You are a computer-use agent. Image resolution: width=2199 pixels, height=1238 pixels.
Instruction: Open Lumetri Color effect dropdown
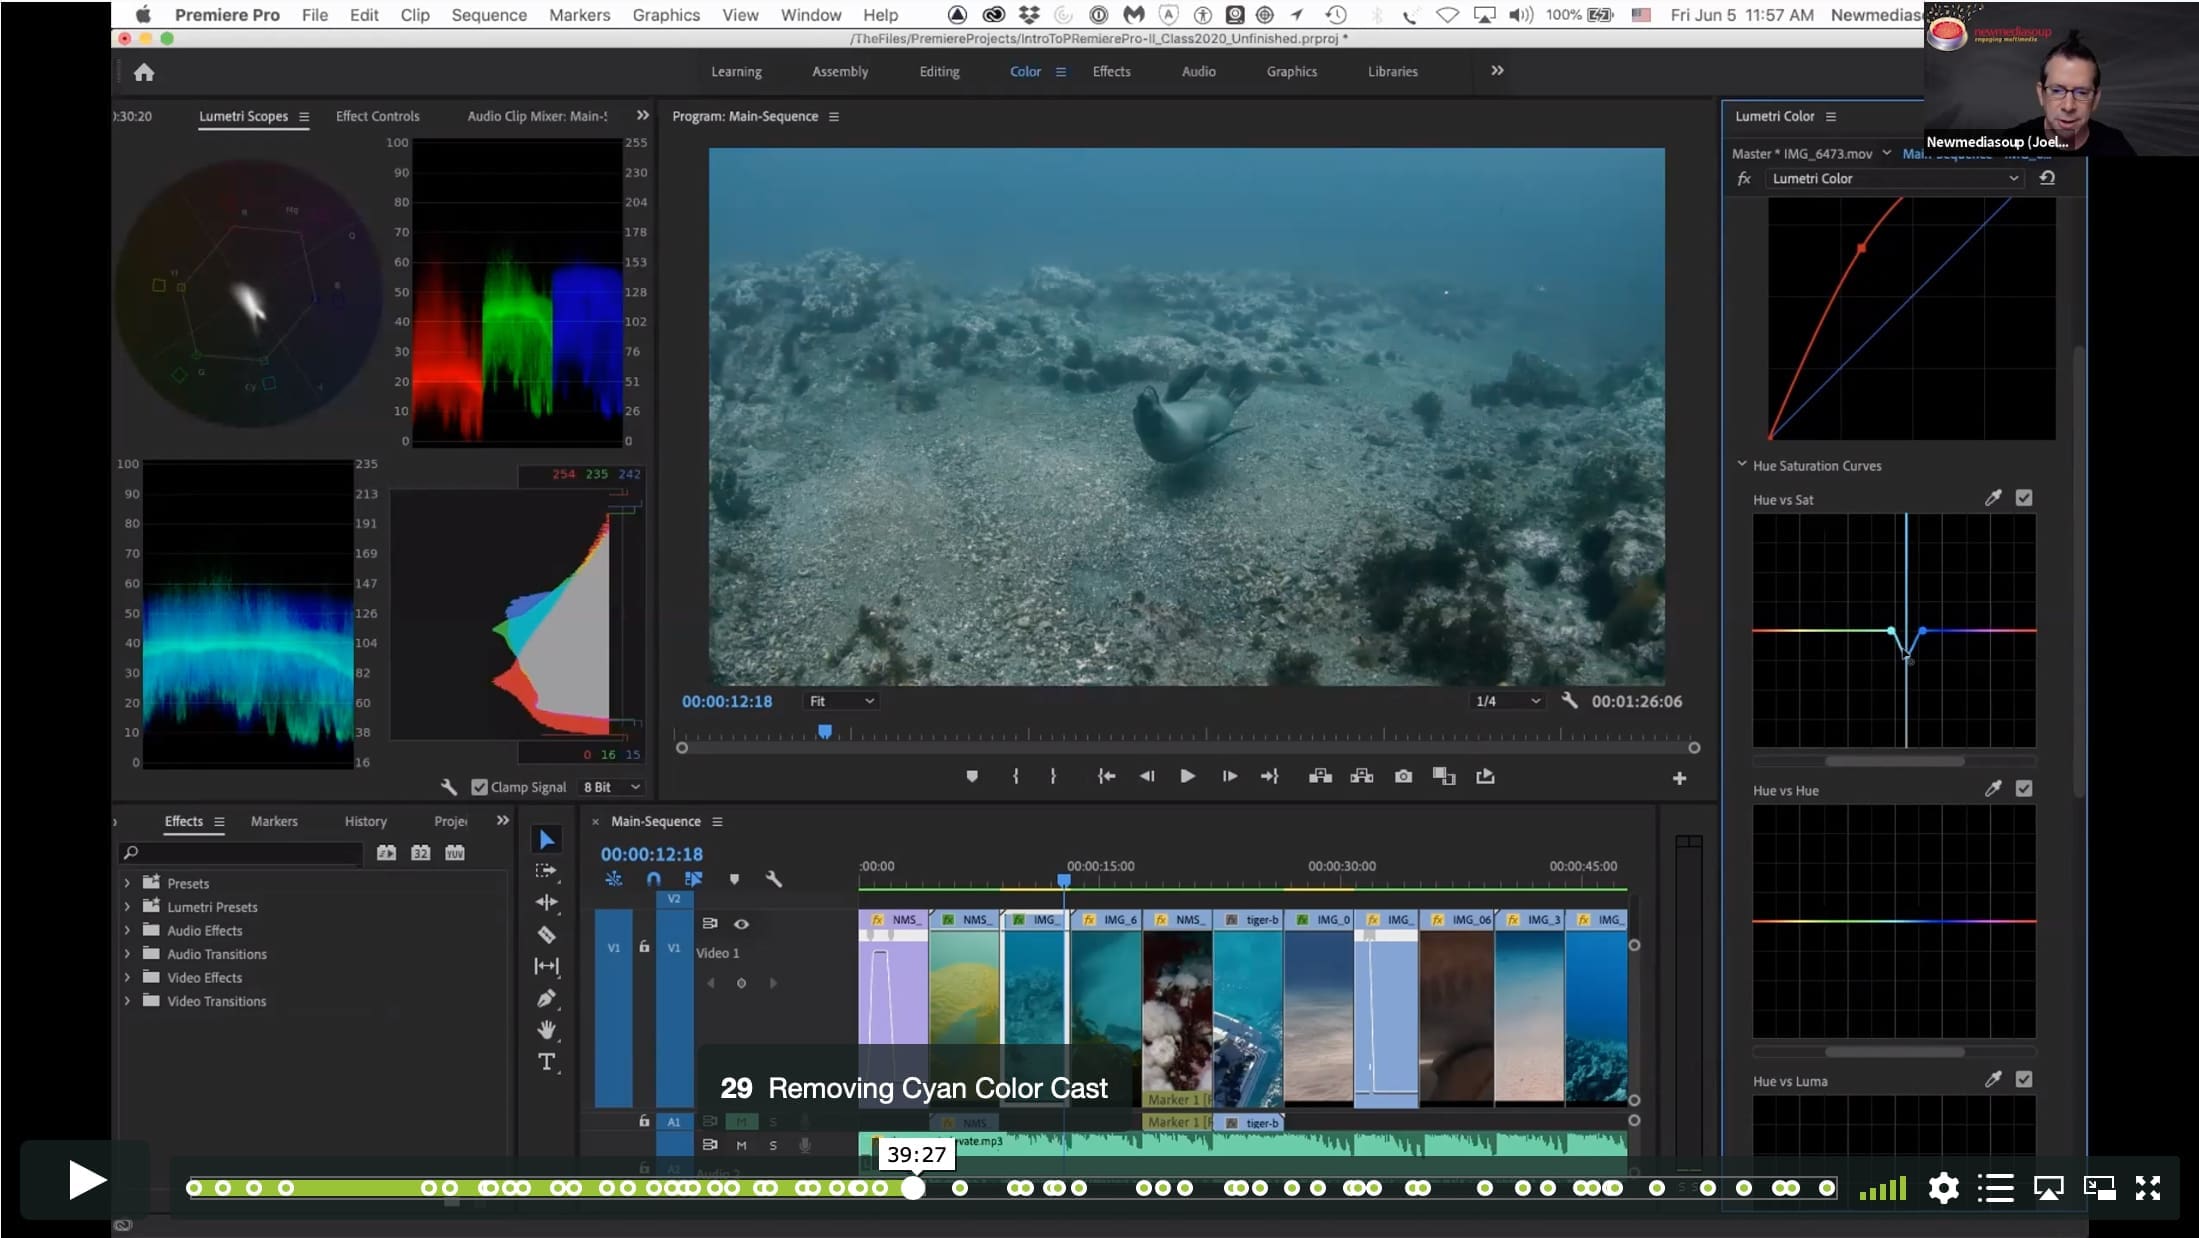pyautogui.click(x=1893, y=178)
